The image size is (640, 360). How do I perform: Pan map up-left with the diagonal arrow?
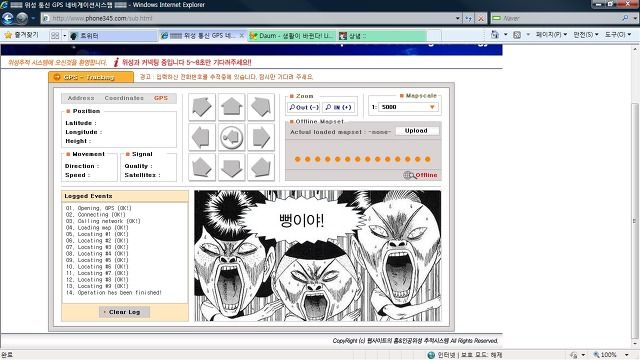pos(202,107)
